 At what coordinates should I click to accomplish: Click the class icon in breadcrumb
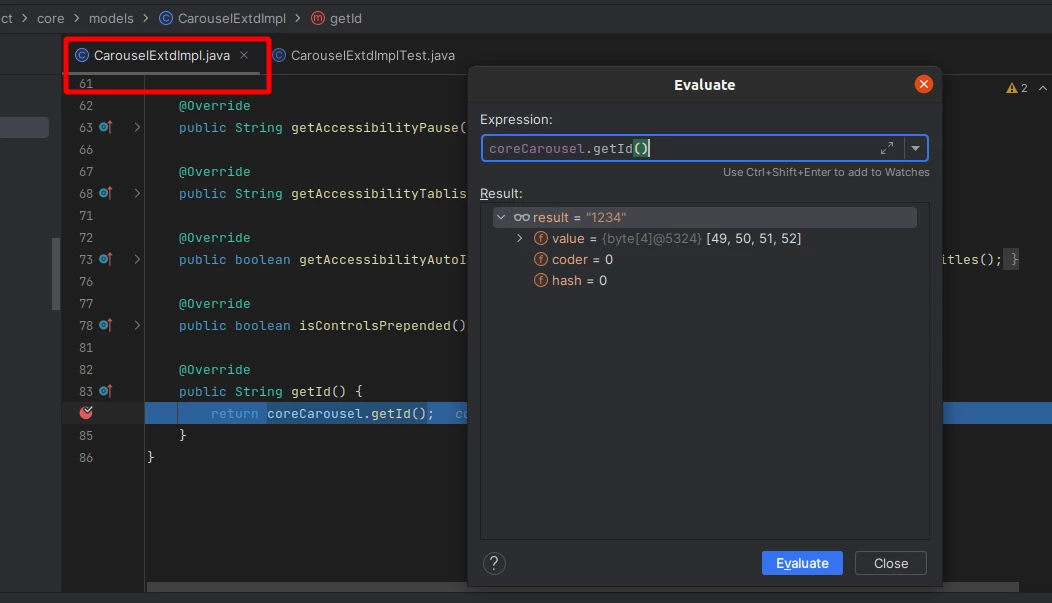166,19
